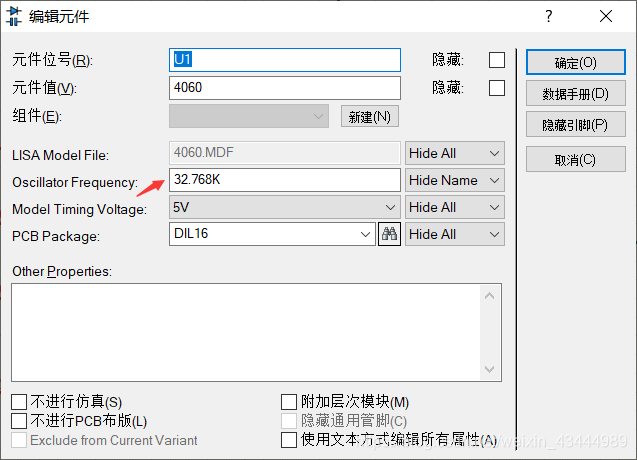This screenshot has height=460, width=637.
Task: Toggle the 隐藏 checkbox for 元件值
Action: [497, 88]
